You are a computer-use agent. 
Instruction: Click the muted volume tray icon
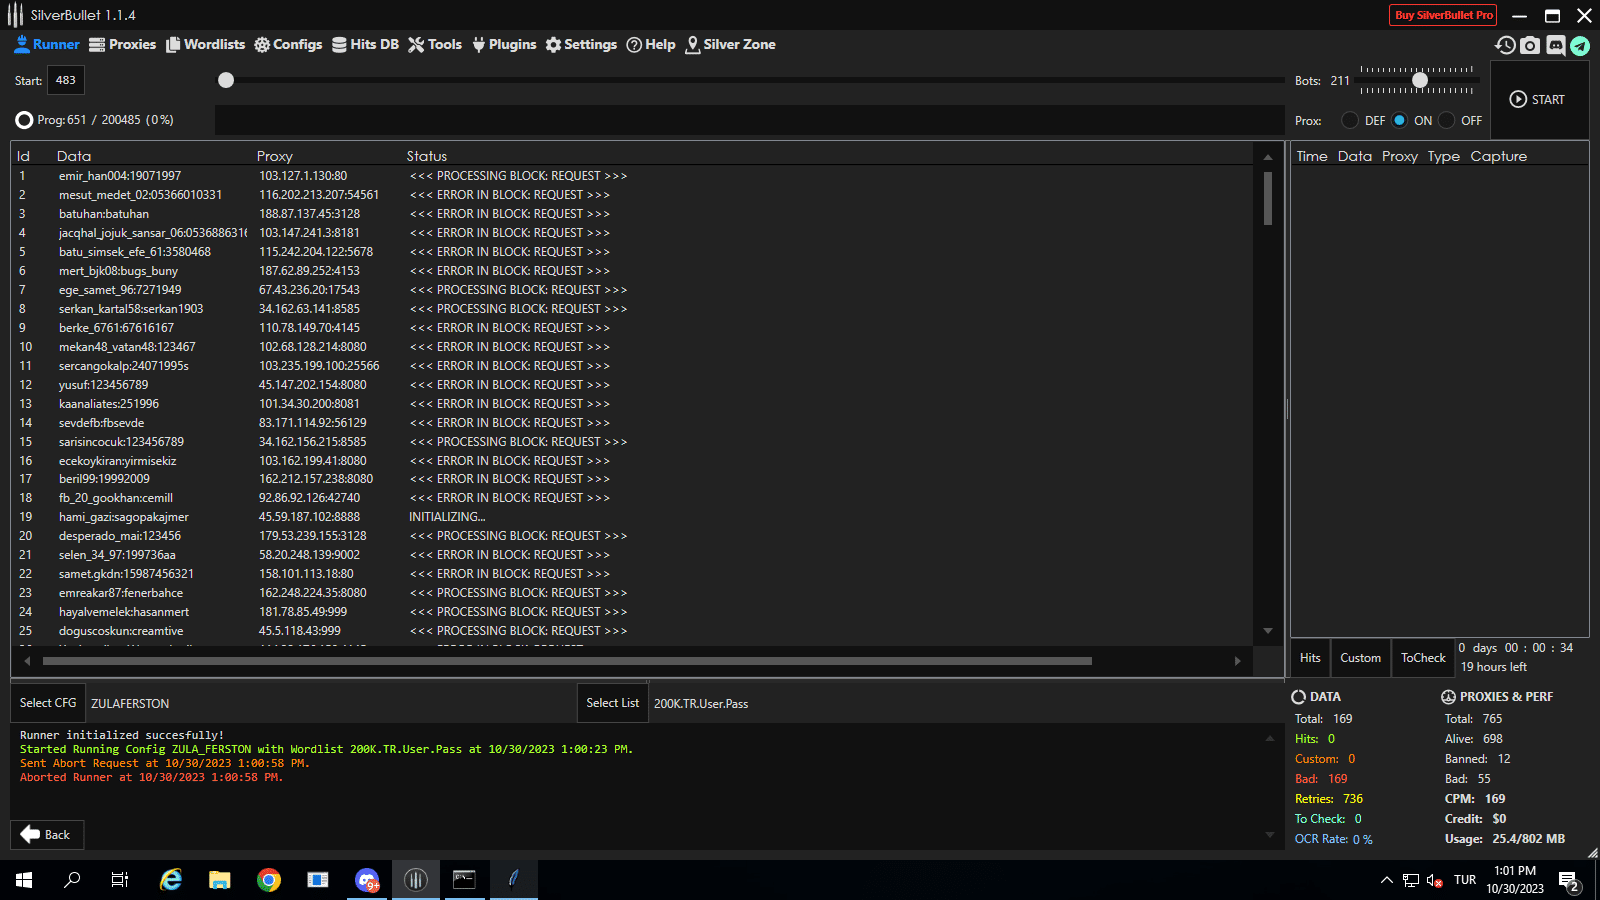[x=1434, y=880]
